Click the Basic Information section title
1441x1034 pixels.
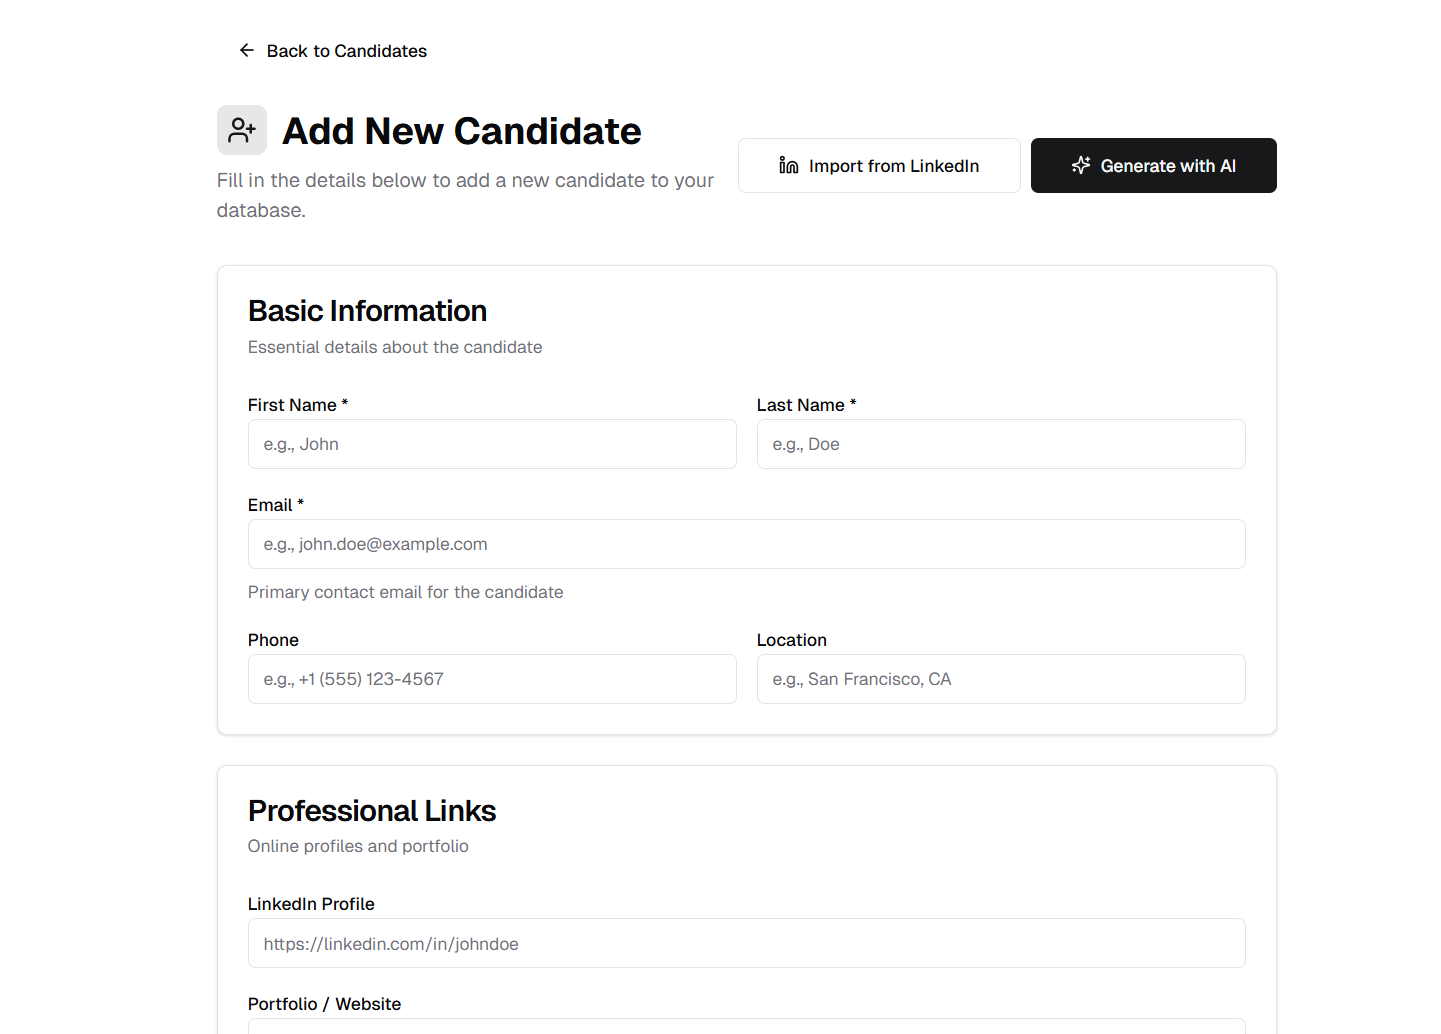(367, 311)
